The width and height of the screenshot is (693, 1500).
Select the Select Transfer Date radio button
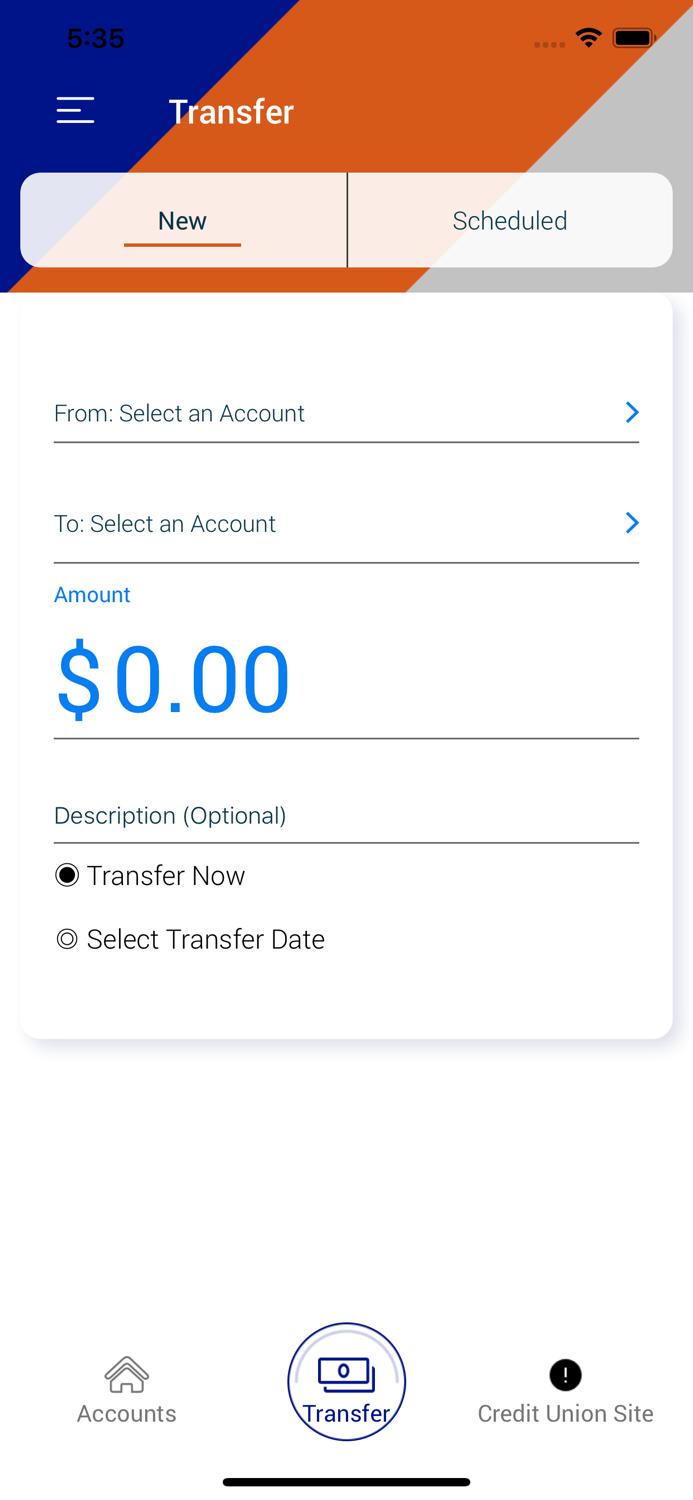67,940
